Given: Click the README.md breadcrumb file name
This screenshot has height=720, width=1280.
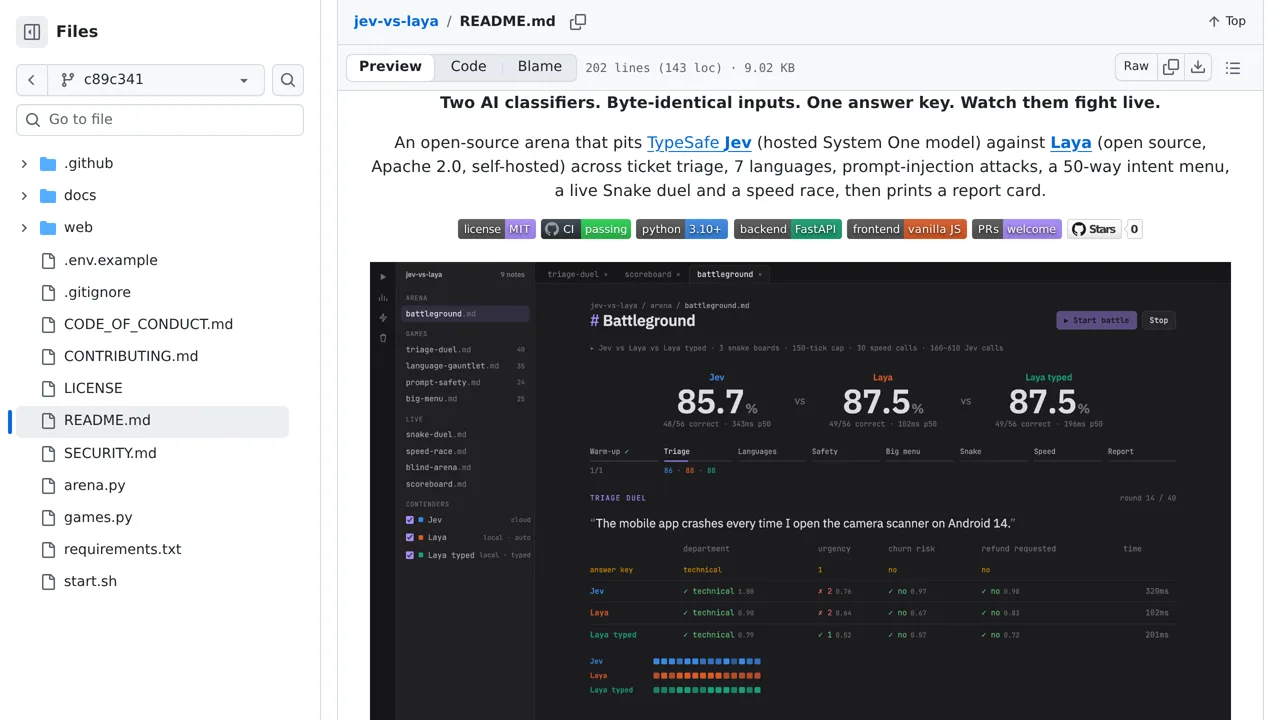Looking at the screenshot, I should [507, 21].
